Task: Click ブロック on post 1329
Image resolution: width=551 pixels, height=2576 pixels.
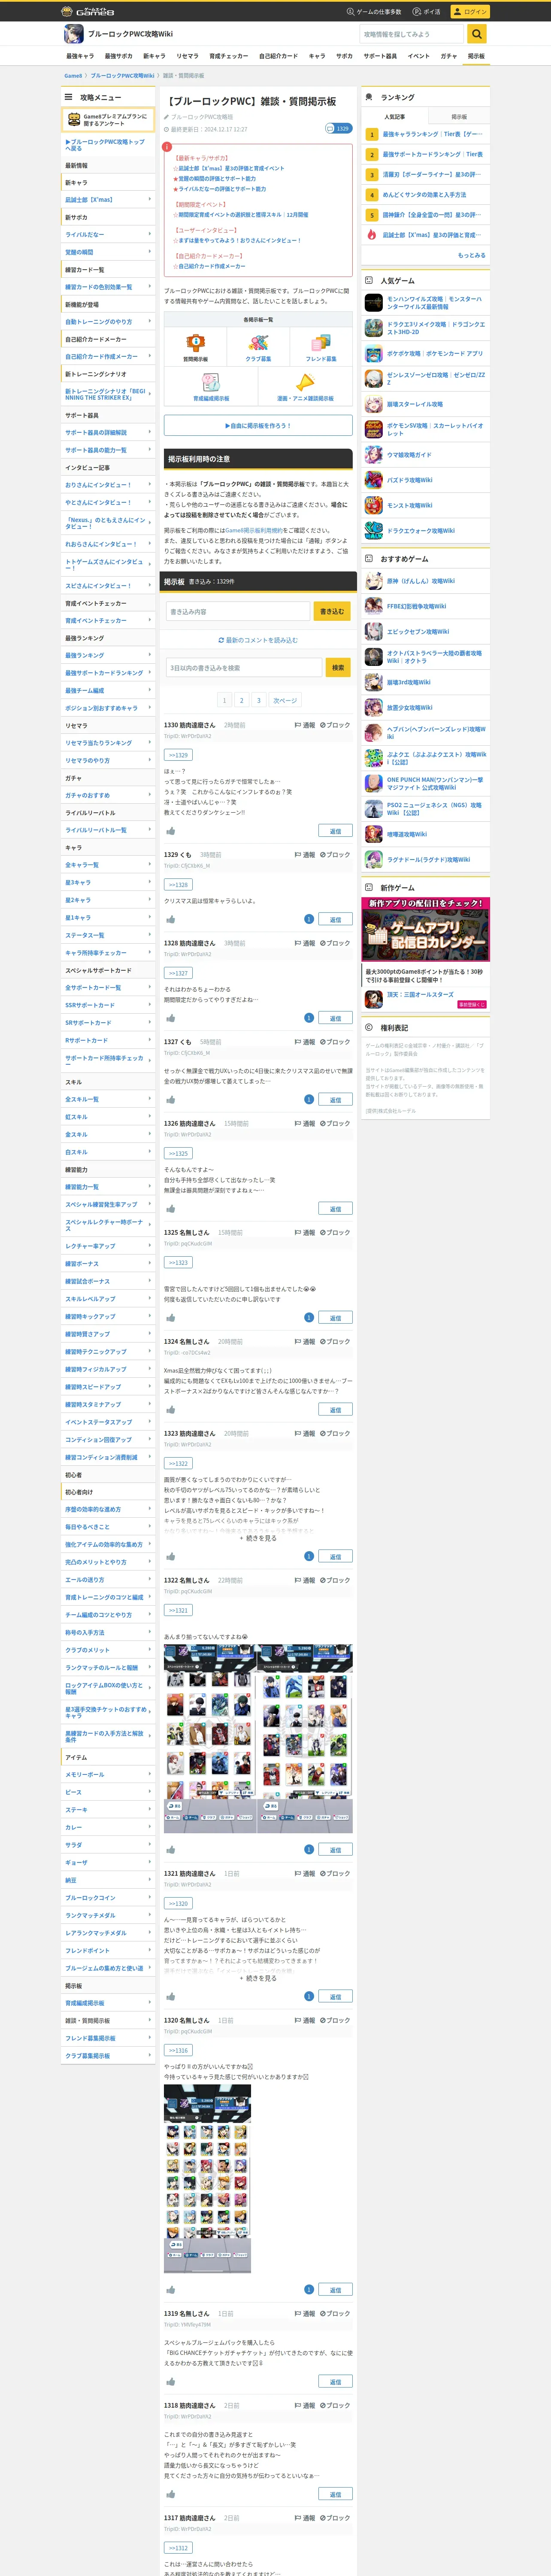Action: [x=335, y=855]
